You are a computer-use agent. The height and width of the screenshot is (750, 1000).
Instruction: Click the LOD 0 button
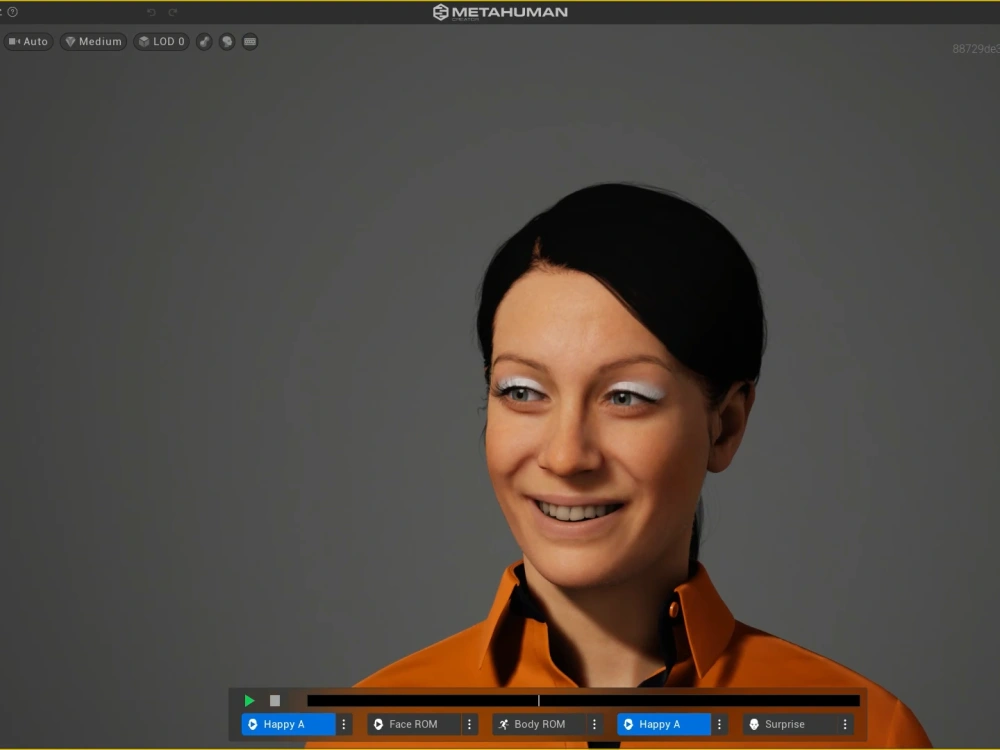[x=161, y=41]
